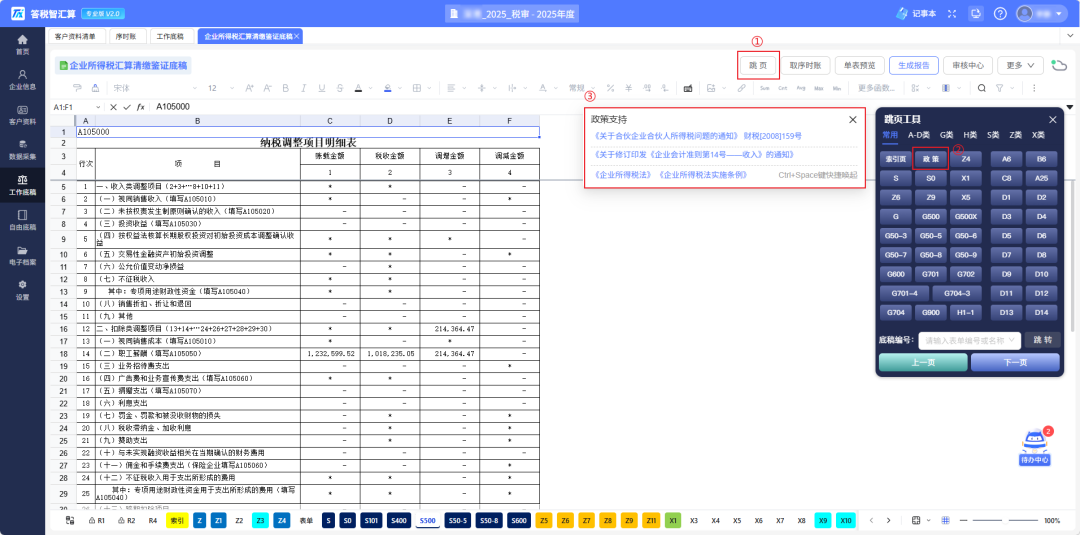Open 客户资料 in the sidebar
The image size is (1080, 535).
[x=23, y=115]
